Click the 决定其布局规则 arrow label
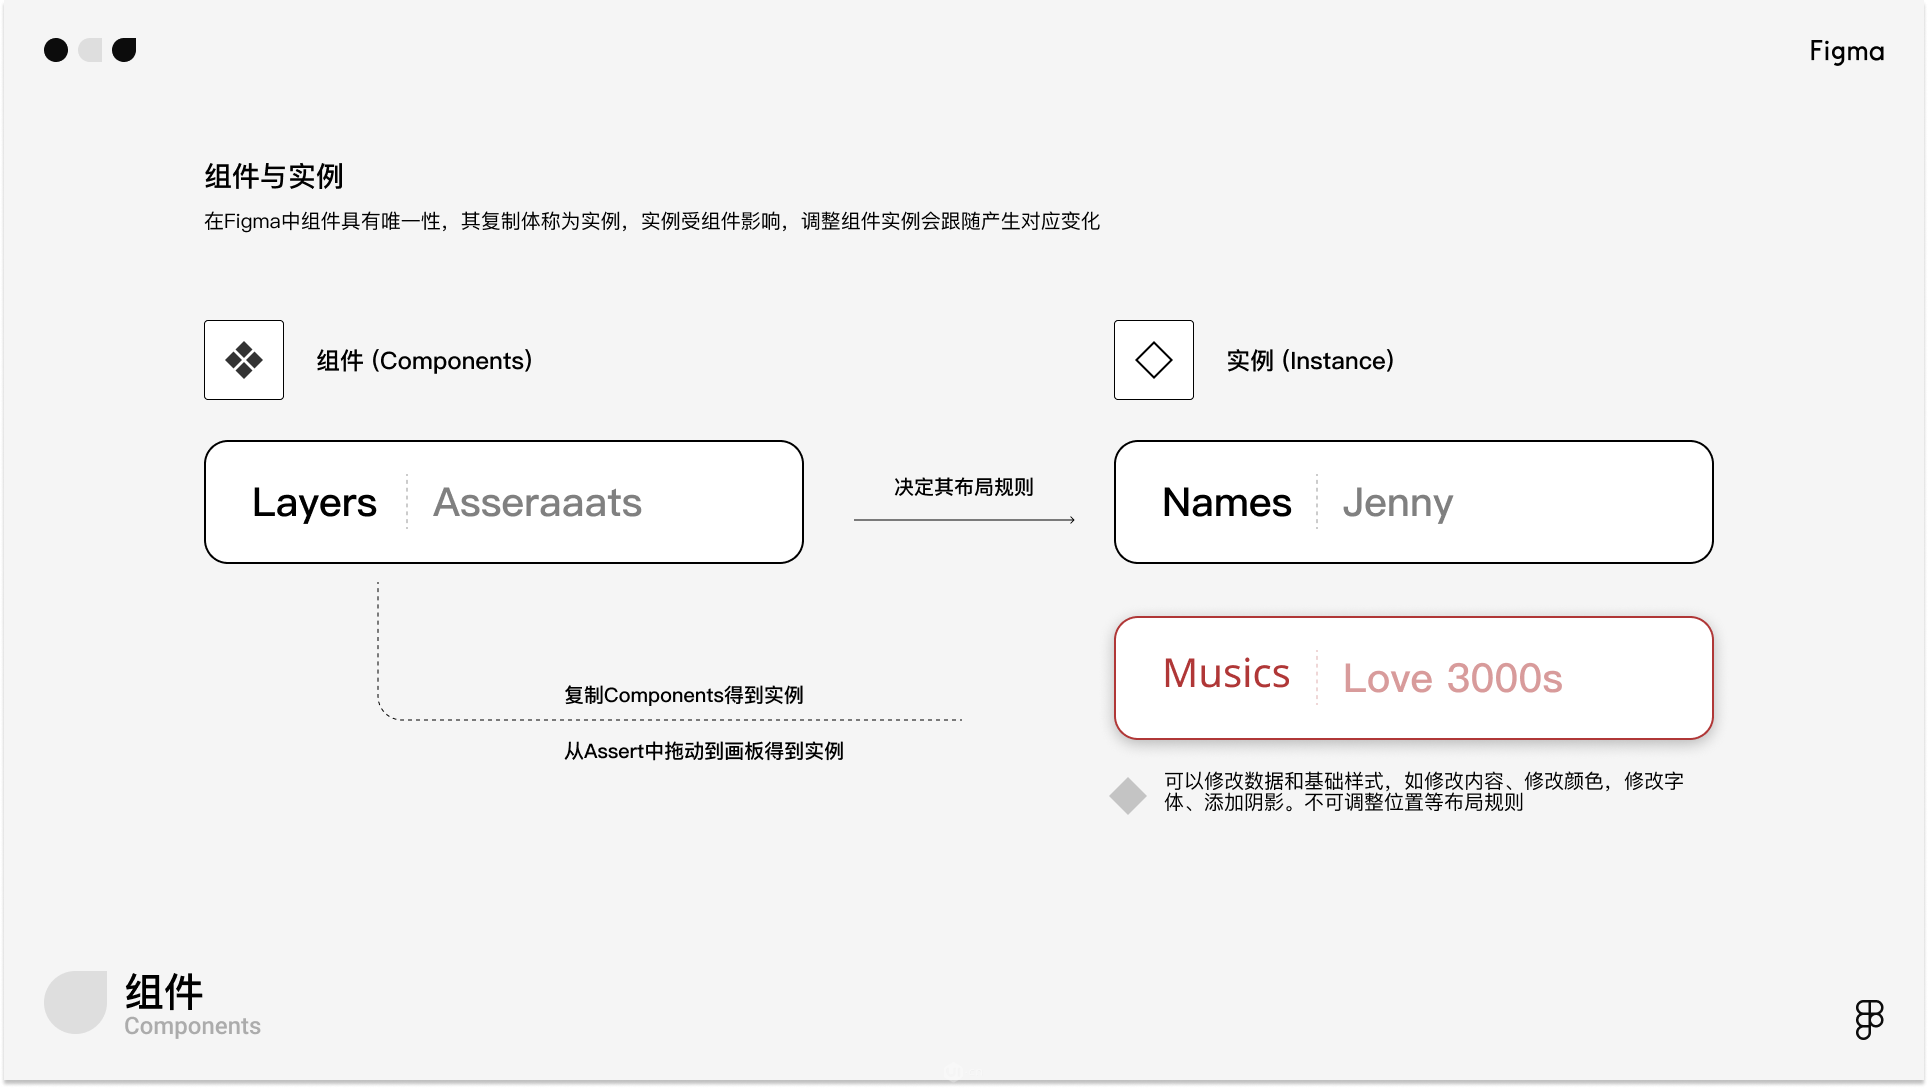This screenshot has width=1928, height=1088. (x=963, y=487)
